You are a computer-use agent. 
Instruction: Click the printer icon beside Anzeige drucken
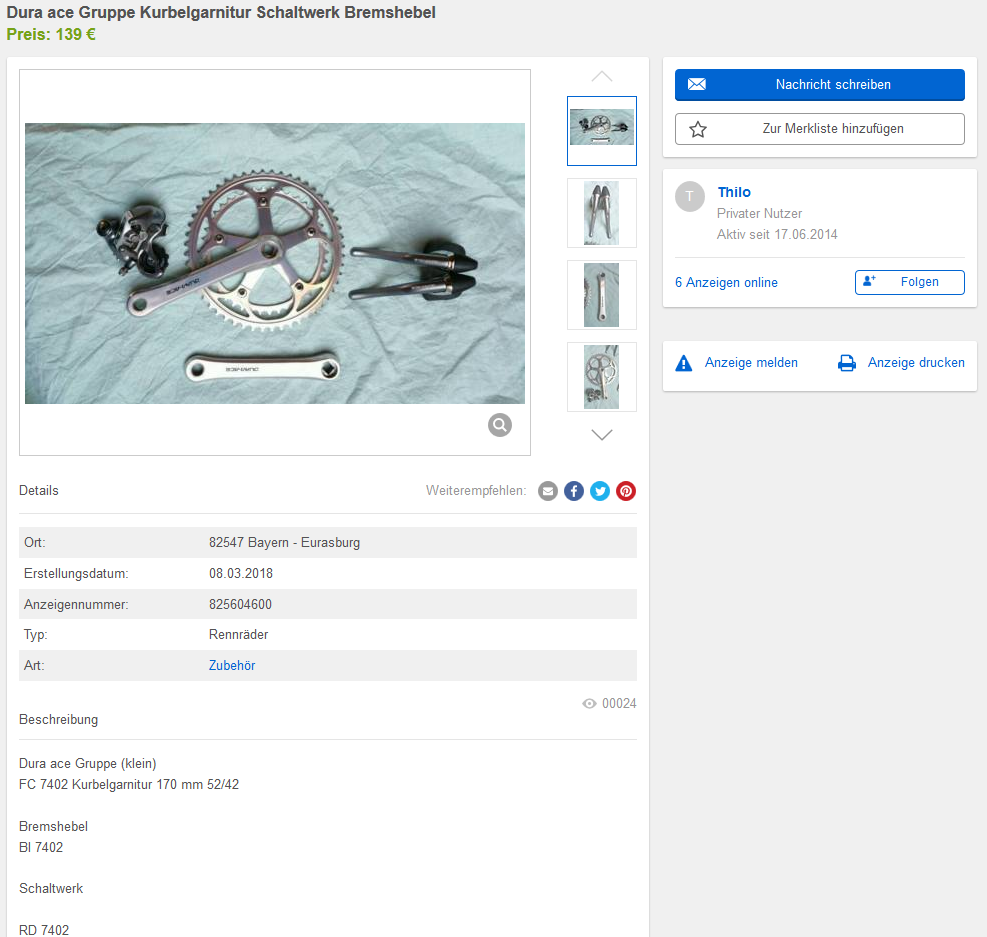[x=847, y=363]
